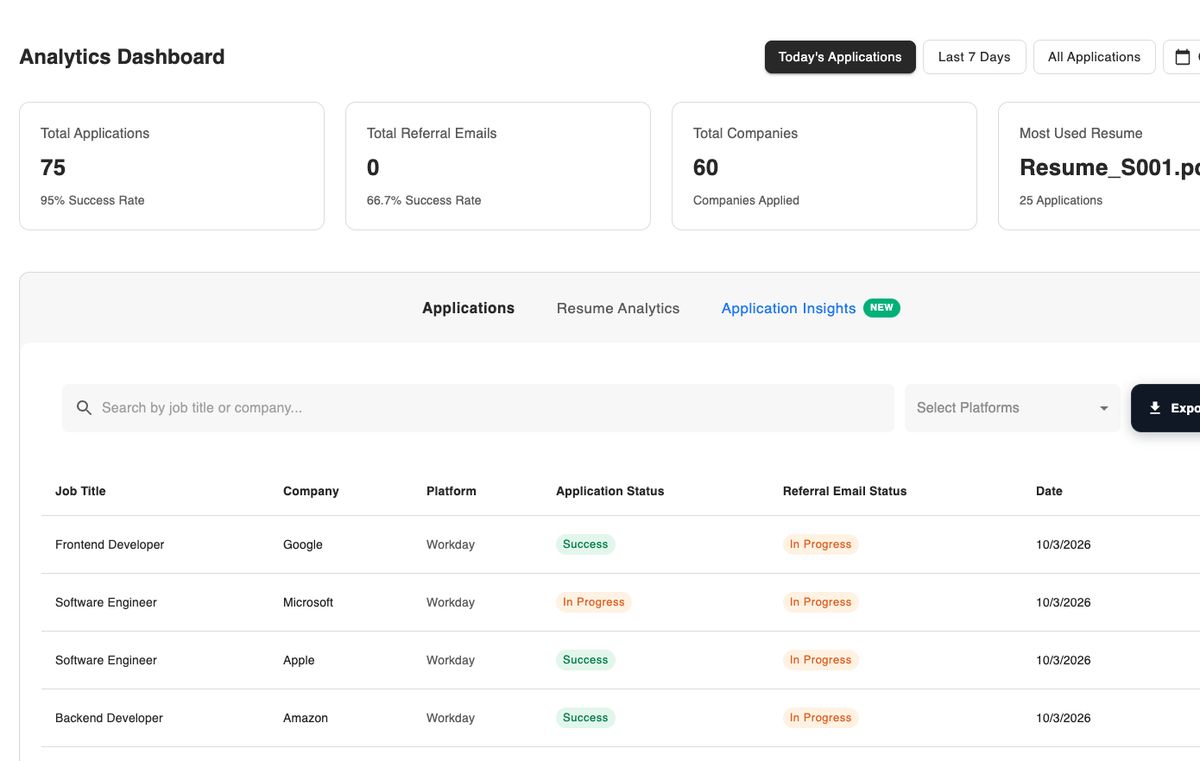The image size is (1200, 761).
Task: Click Google row's referral In Progress badge
Action: pyautogui.click(x=820, y=545)
